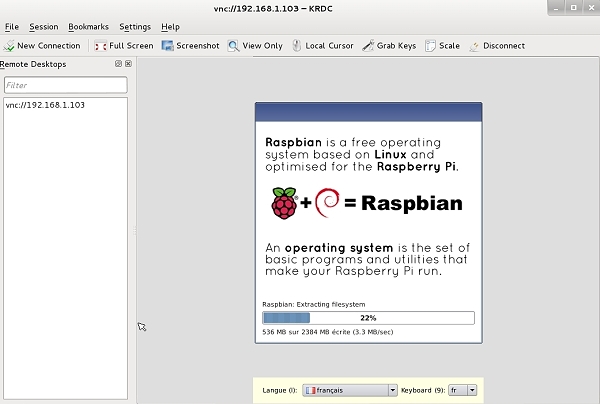Minimize the KRDC window
Viewport: 600px width, 404px height.
click(556, 8)
